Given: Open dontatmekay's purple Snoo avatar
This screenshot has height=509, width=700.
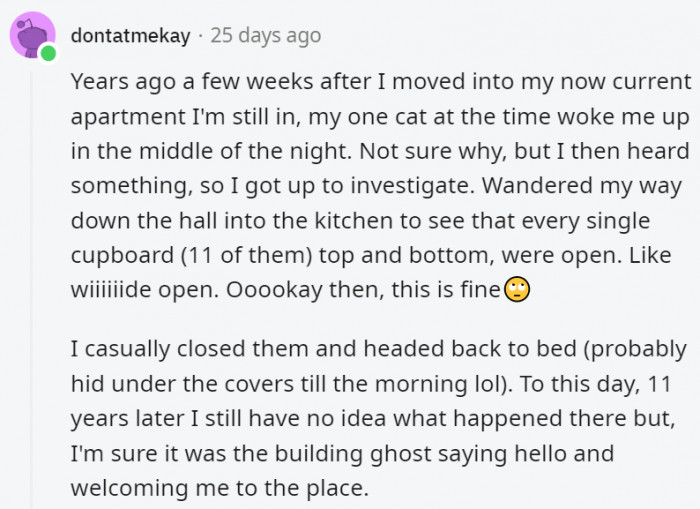Looking at the screenshot, I should (32, 35).
